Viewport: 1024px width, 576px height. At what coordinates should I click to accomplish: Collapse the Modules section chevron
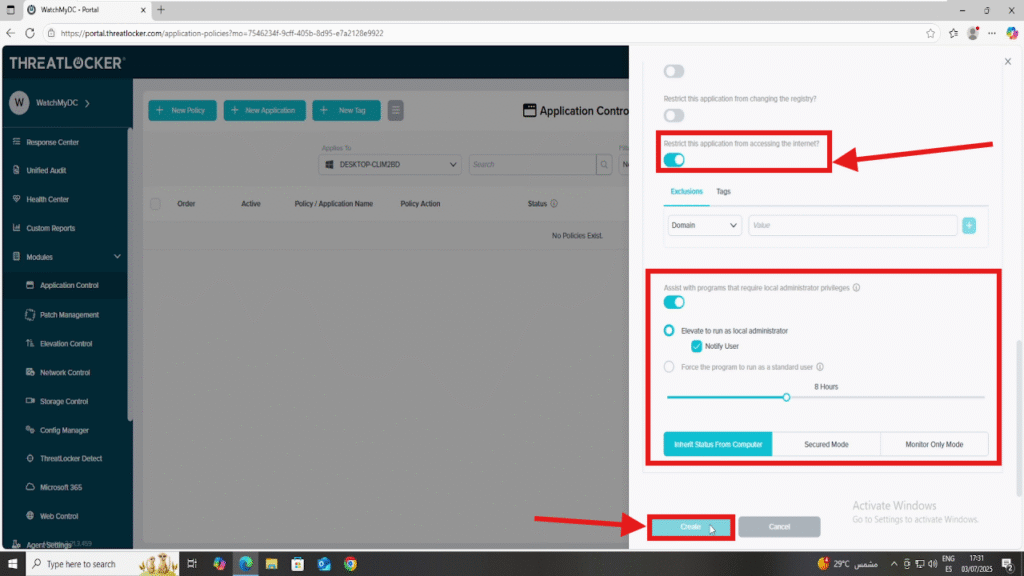[x=118, y=257]
